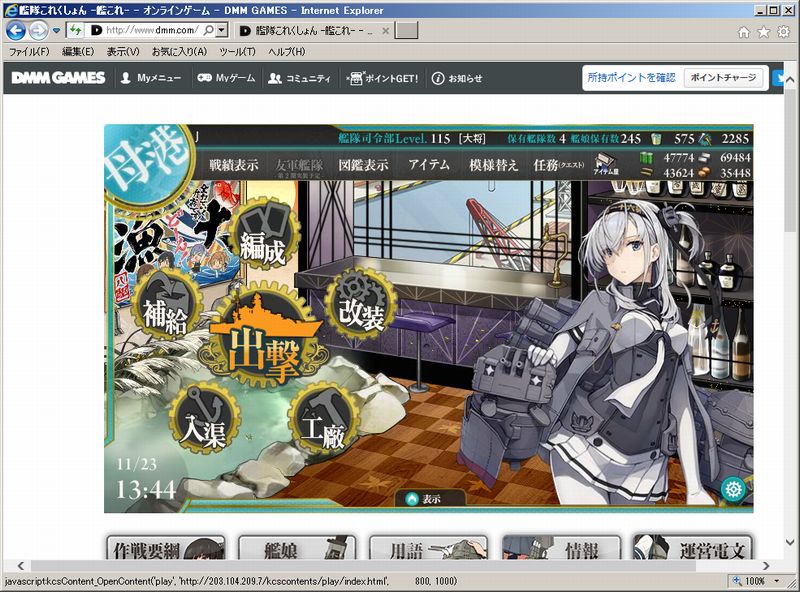The image size is (800, 592).
Task: Click the search magnifier in address bar
Action: [208, 30]
